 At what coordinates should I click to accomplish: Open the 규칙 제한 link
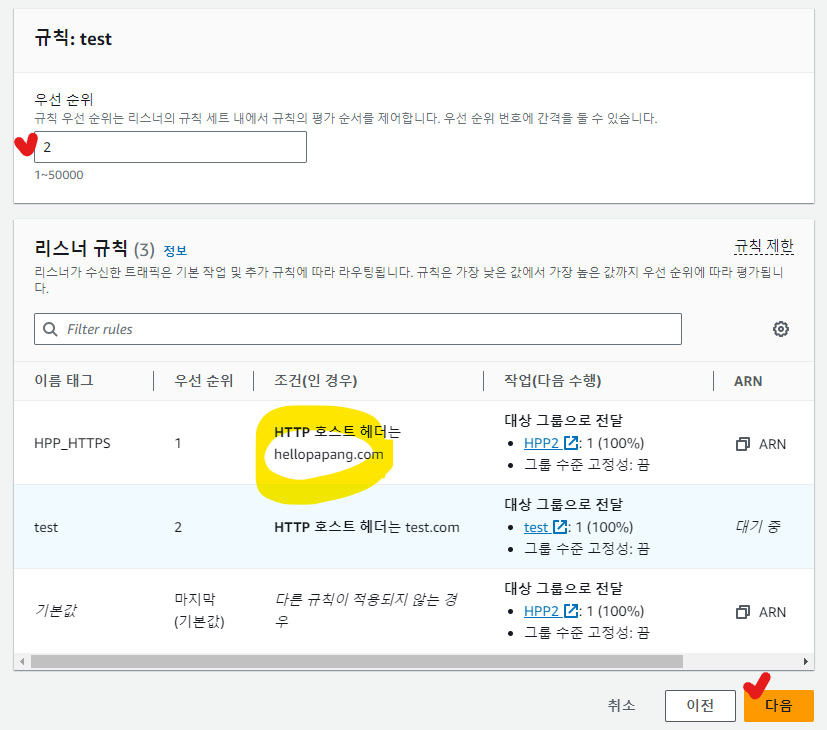(x=763, y=246)
